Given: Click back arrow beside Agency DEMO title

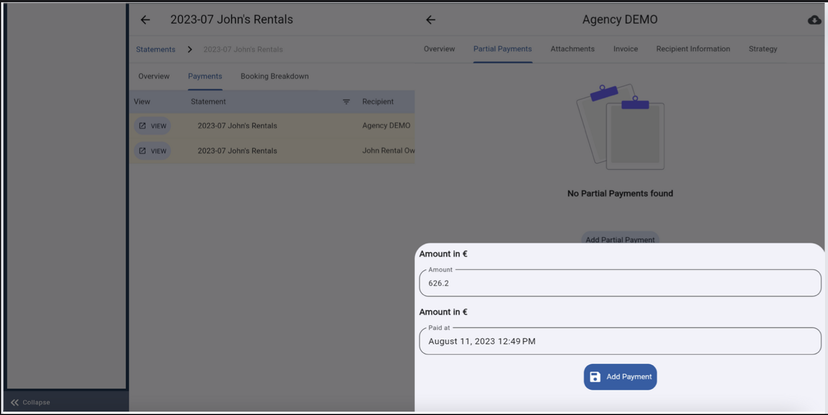Looking at the screenshot, I should [430, 20].
